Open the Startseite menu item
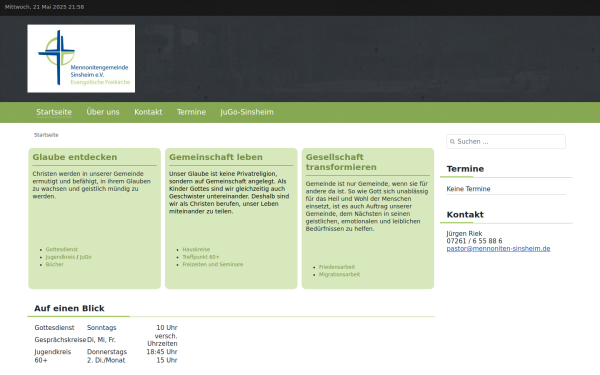The width and height of the screenshot is (600, 375). tap(54, 112)
